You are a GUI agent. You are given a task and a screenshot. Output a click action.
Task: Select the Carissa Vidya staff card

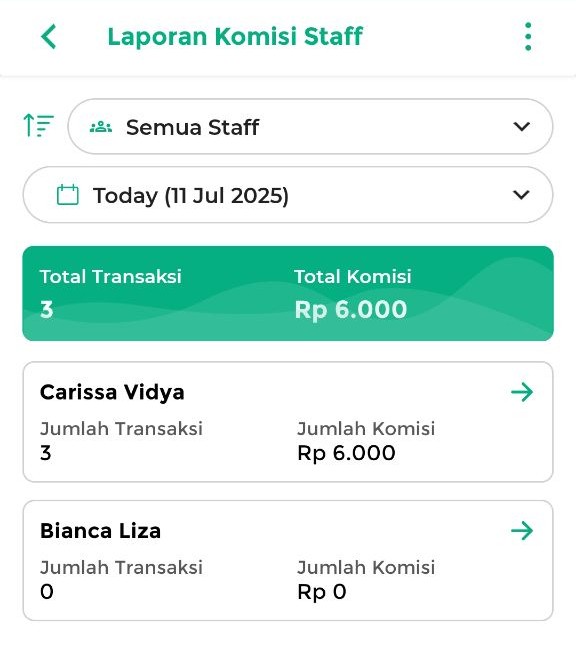[288, 422]
